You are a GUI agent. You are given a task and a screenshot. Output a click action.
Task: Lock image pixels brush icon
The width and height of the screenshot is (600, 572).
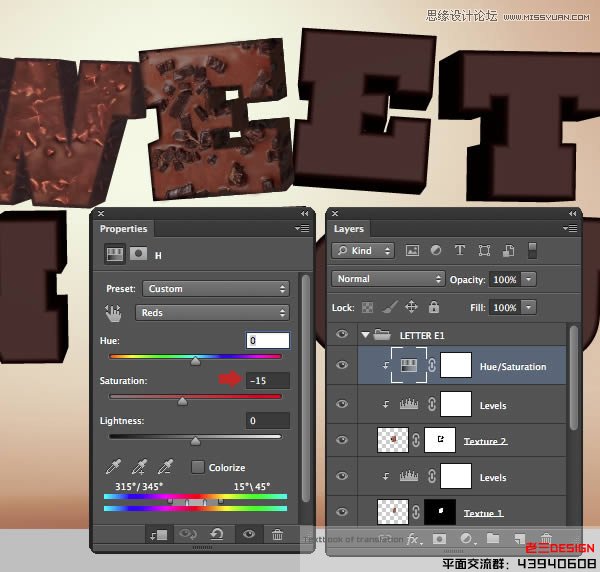coord(390,307)
